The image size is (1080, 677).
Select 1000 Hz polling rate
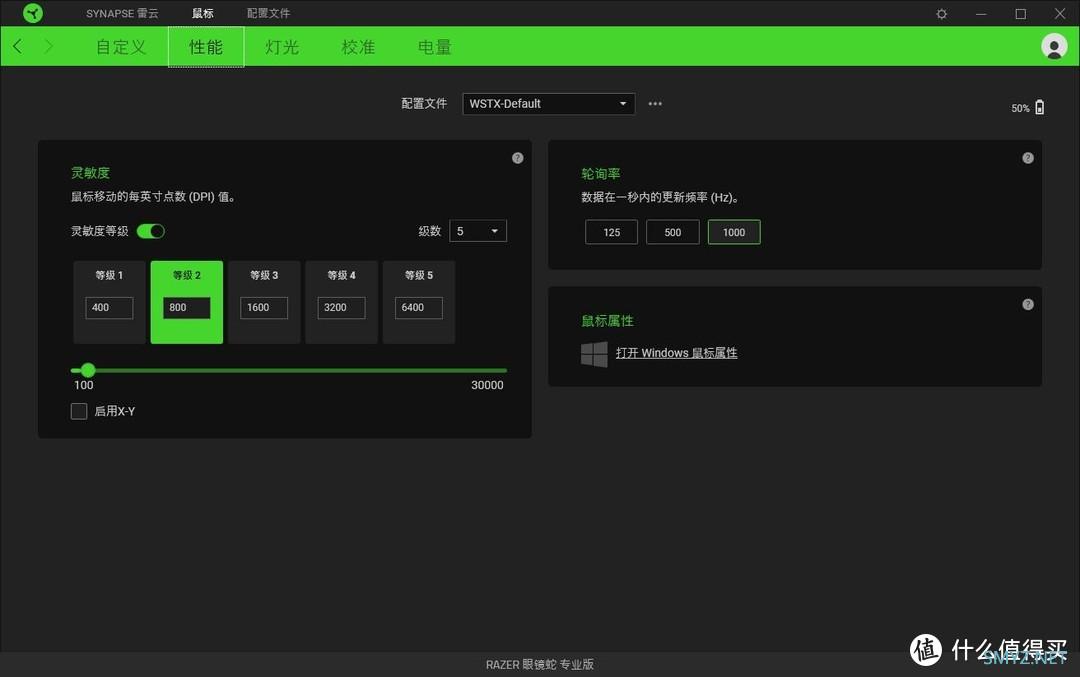click(x=734, y=232)
